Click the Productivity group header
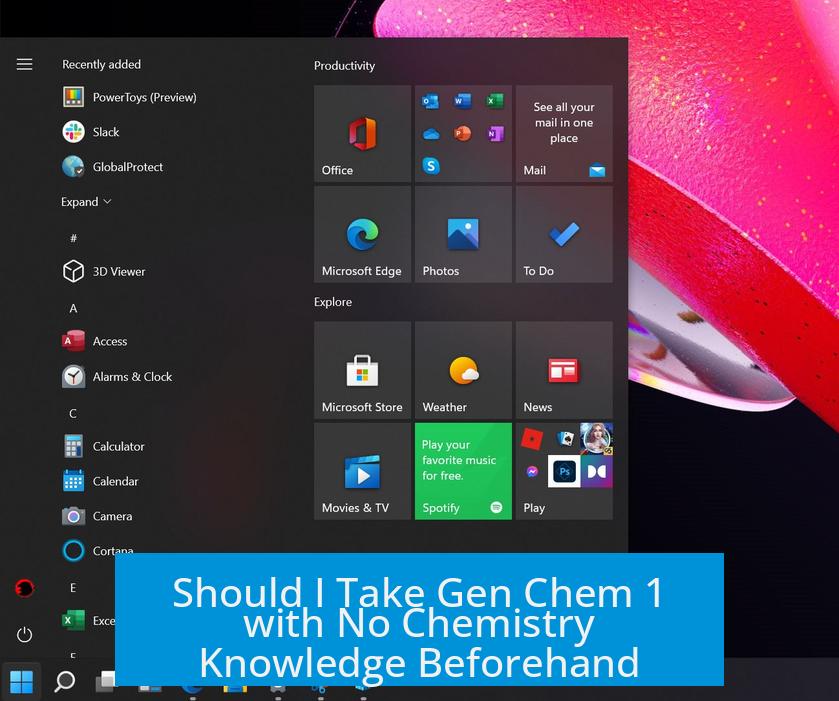This screenshot has width=839, height=701. pos(344,66)
